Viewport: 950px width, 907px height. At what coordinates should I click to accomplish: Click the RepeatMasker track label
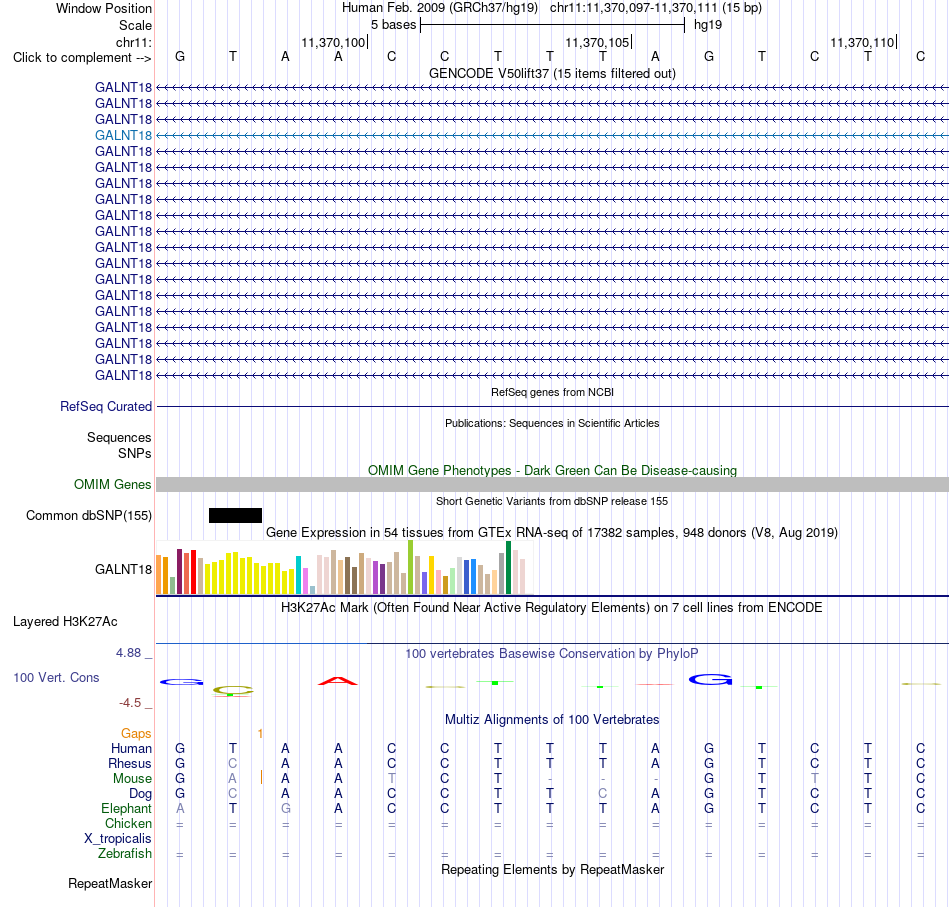110,883
